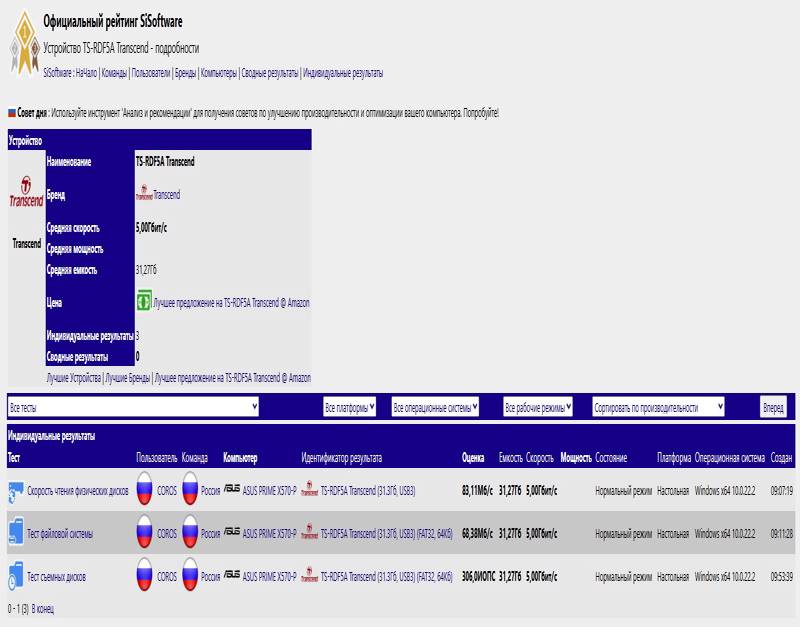Open 'Сводные результаты' in the top navigation

click(269, 73)
